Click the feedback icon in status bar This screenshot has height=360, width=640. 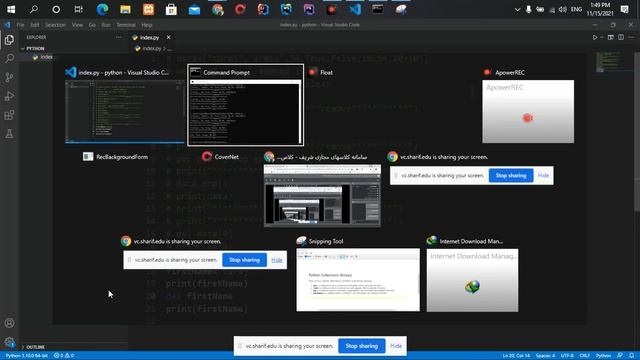(620, 356)
